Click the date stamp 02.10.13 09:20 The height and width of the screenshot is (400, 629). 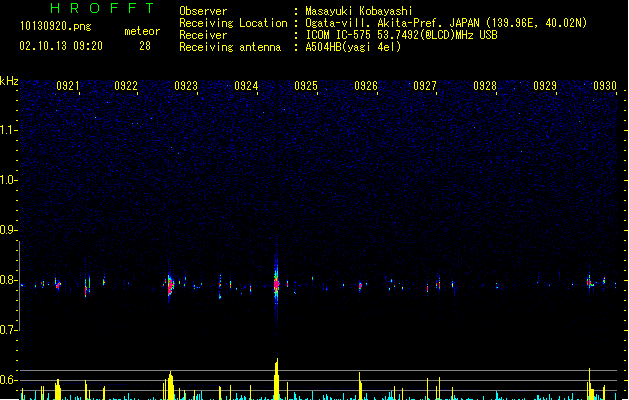click(x=61, y=46)
